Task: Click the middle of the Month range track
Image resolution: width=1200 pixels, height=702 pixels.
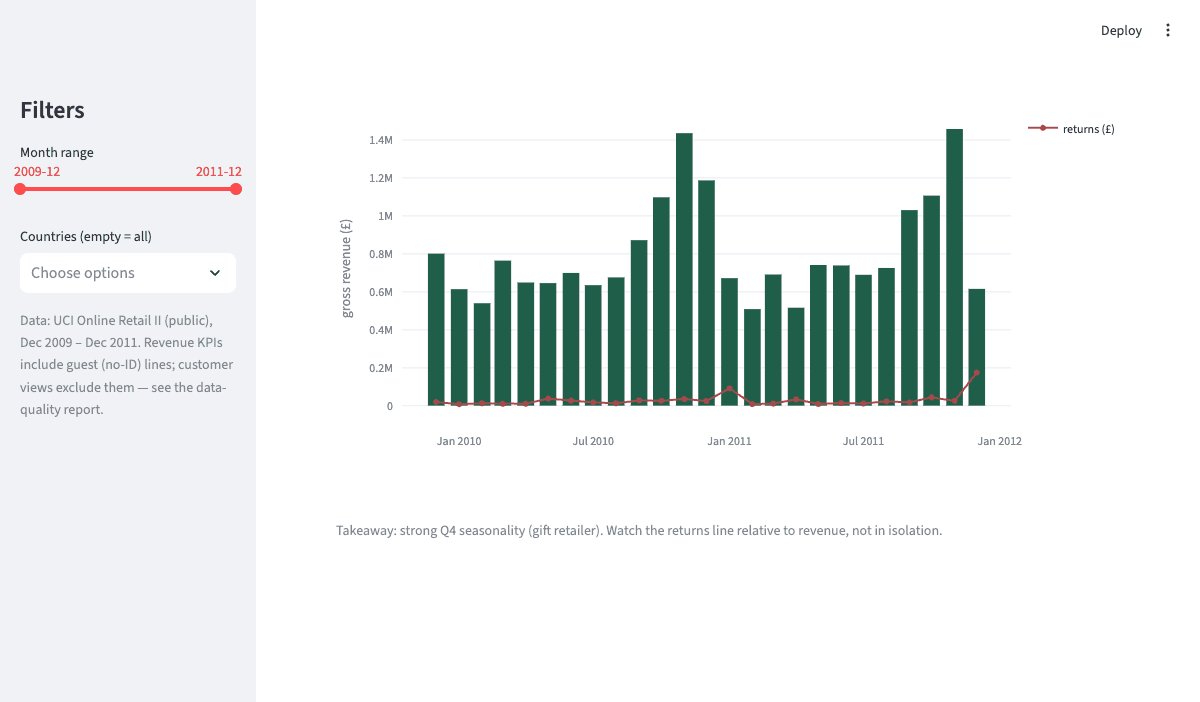Action: [128, 189]
